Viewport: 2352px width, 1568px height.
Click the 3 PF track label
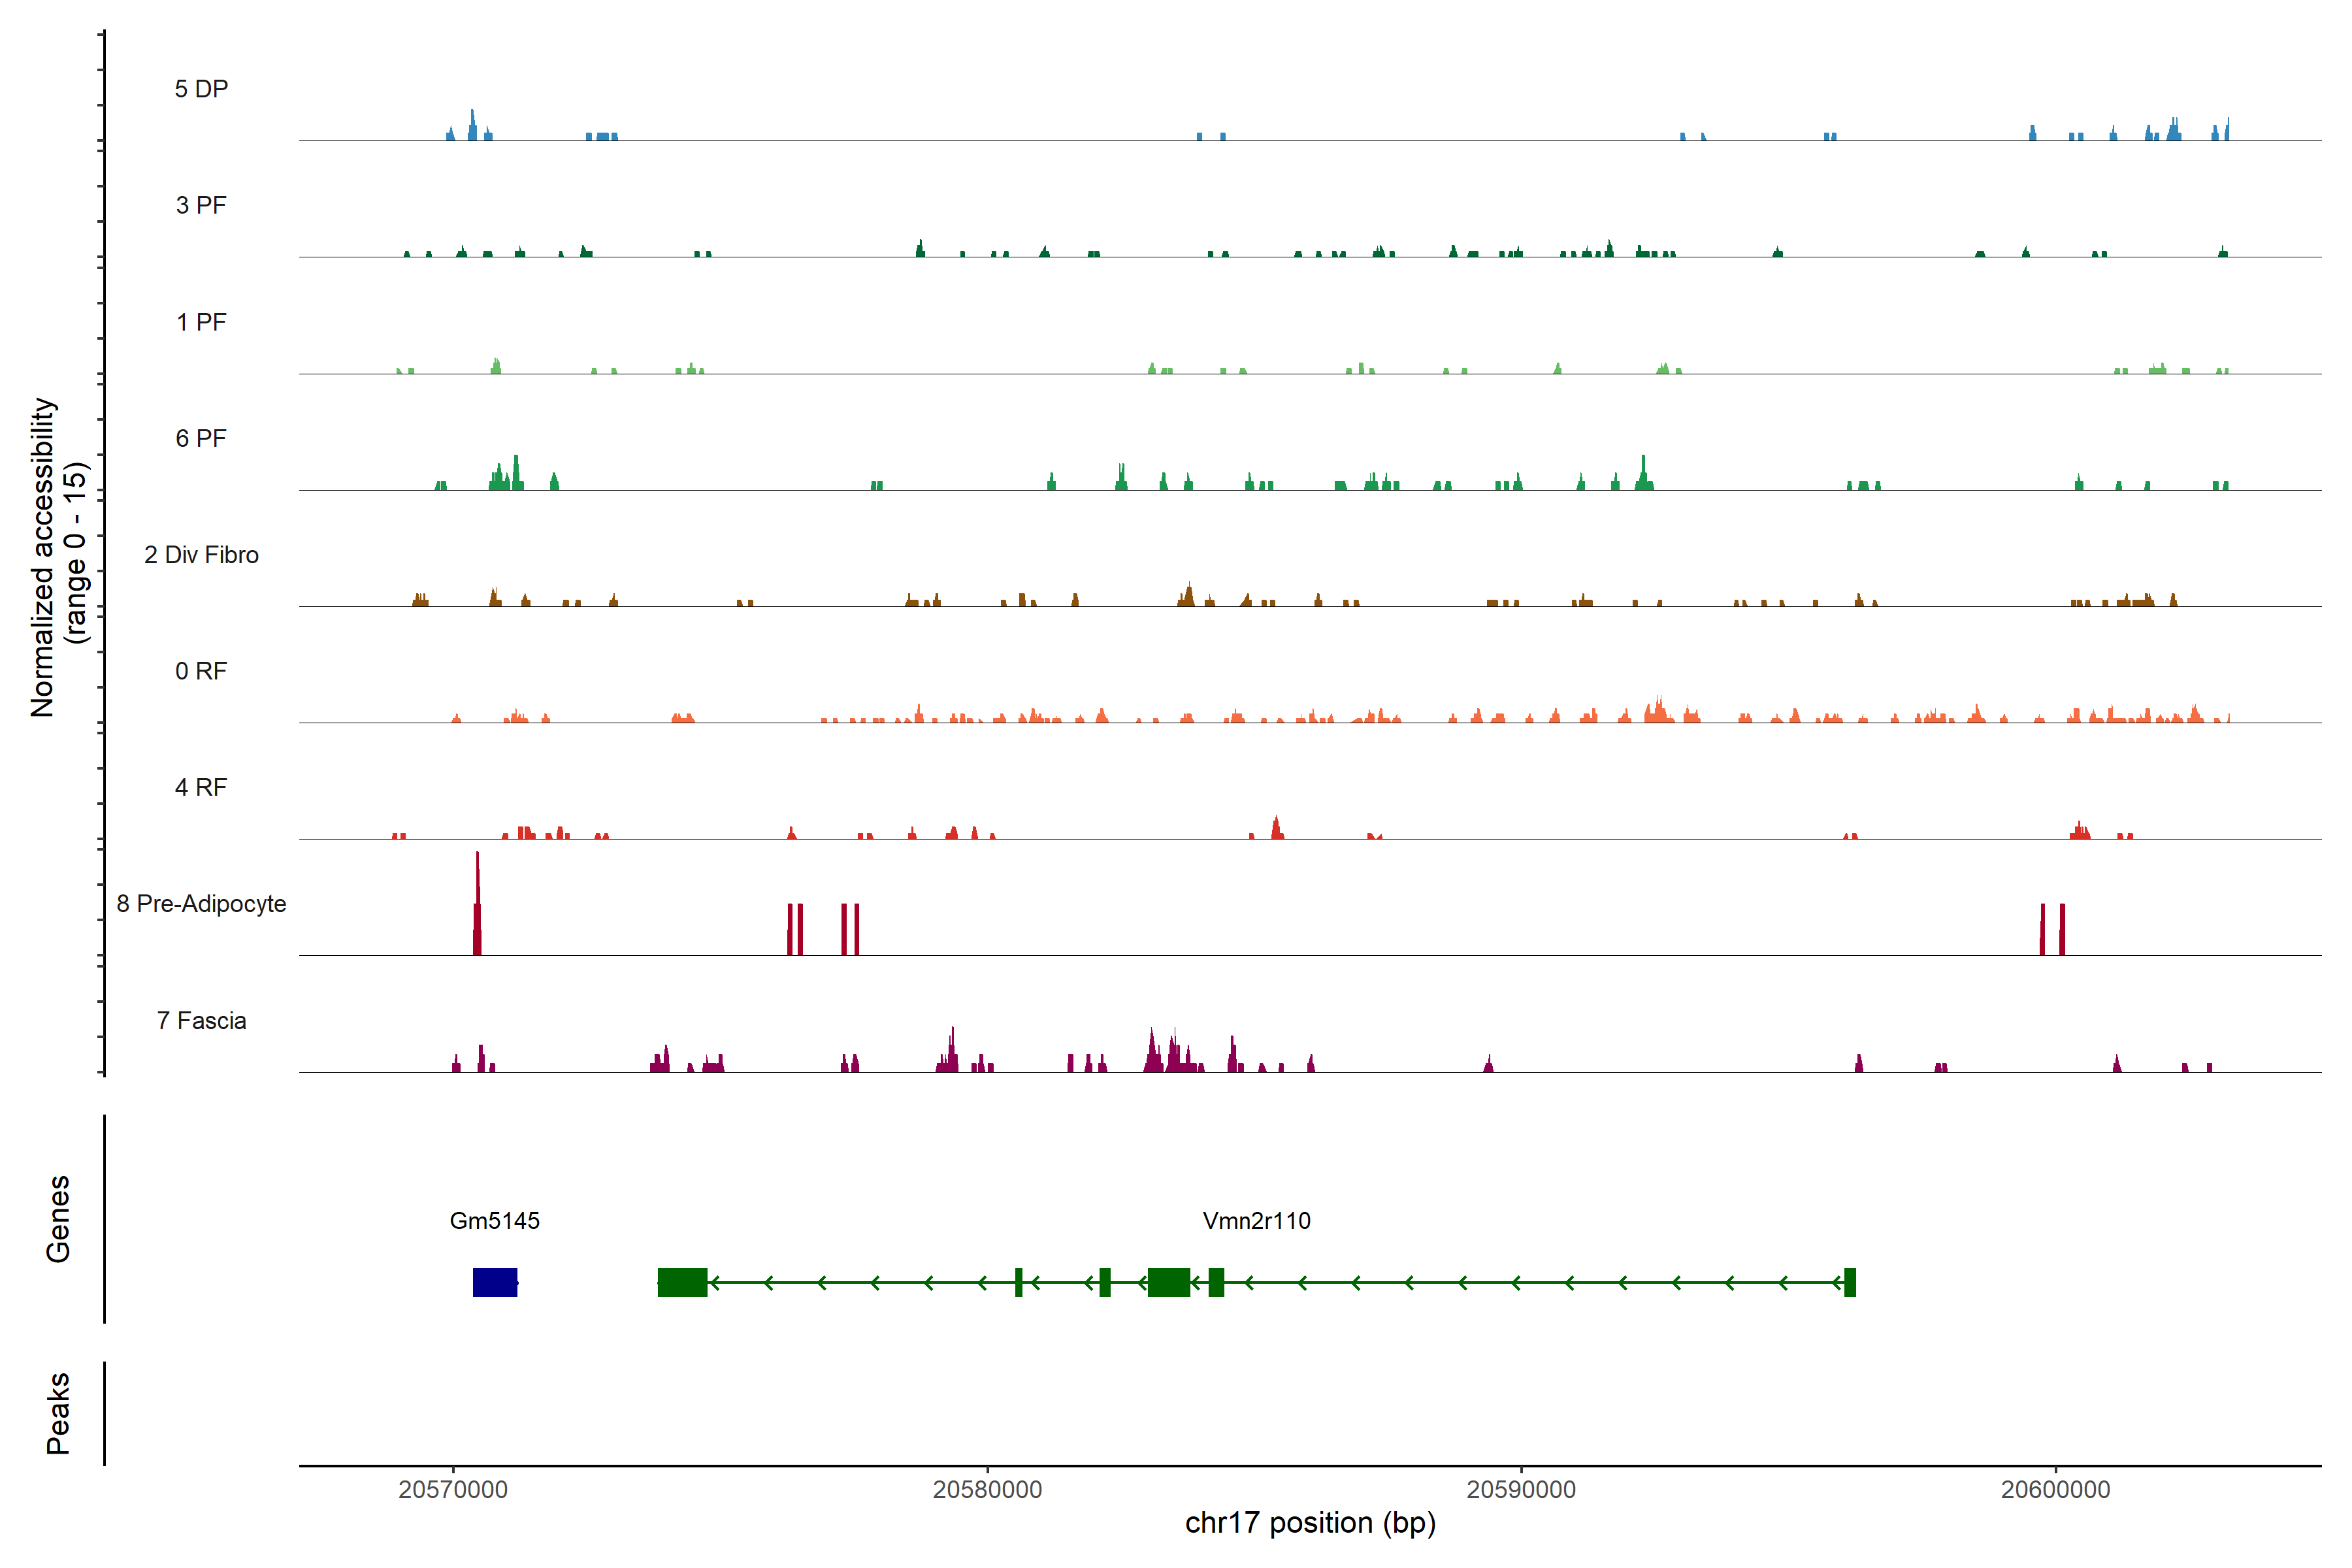click(201, 205)
